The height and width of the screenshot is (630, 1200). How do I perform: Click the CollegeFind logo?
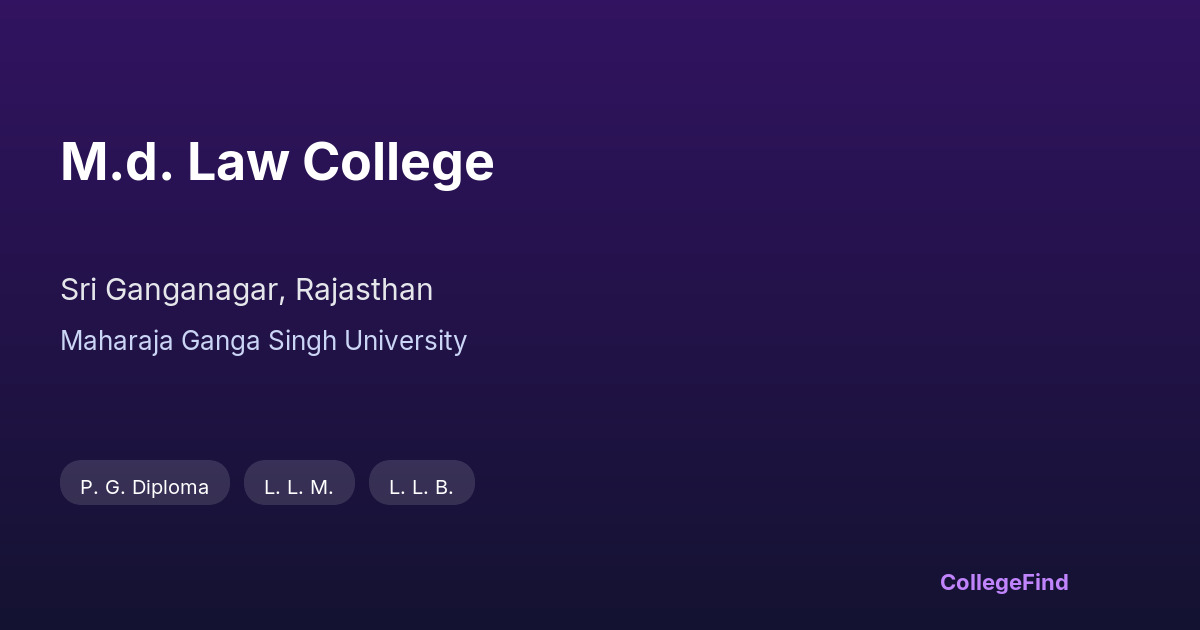pyautogui.click(x=1004, y=582)
